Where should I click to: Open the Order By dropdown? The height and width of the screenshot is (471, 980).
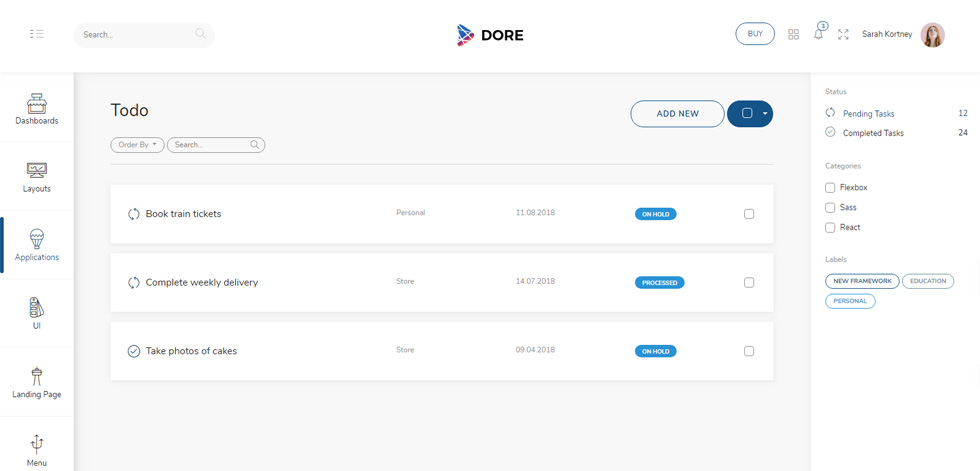[x=138, y=145]
